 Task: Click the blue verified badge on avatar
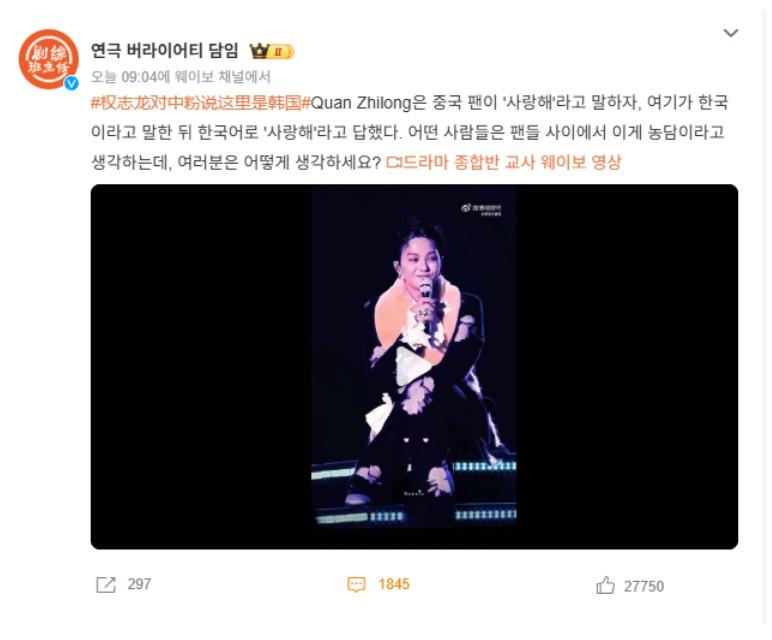(x=71, y=83)
